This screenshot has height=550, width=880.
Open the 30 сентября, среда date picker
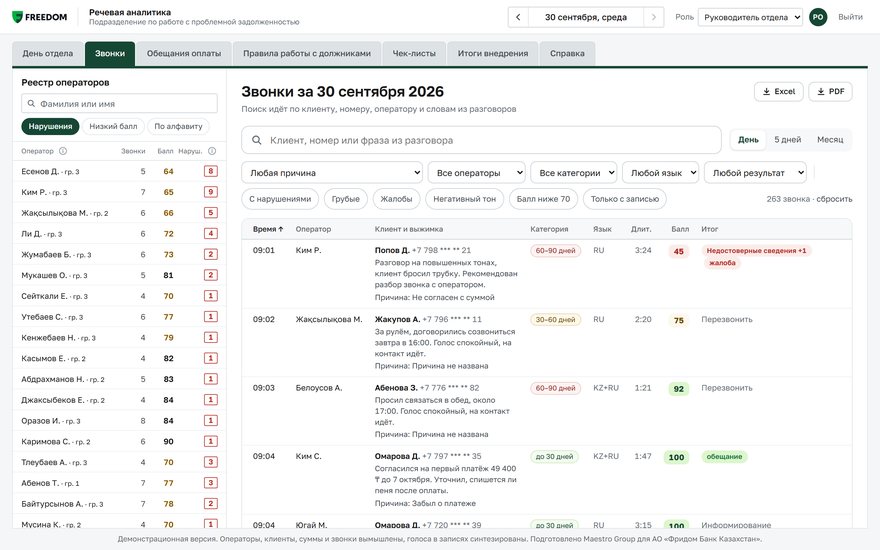(x=586, y=17)
